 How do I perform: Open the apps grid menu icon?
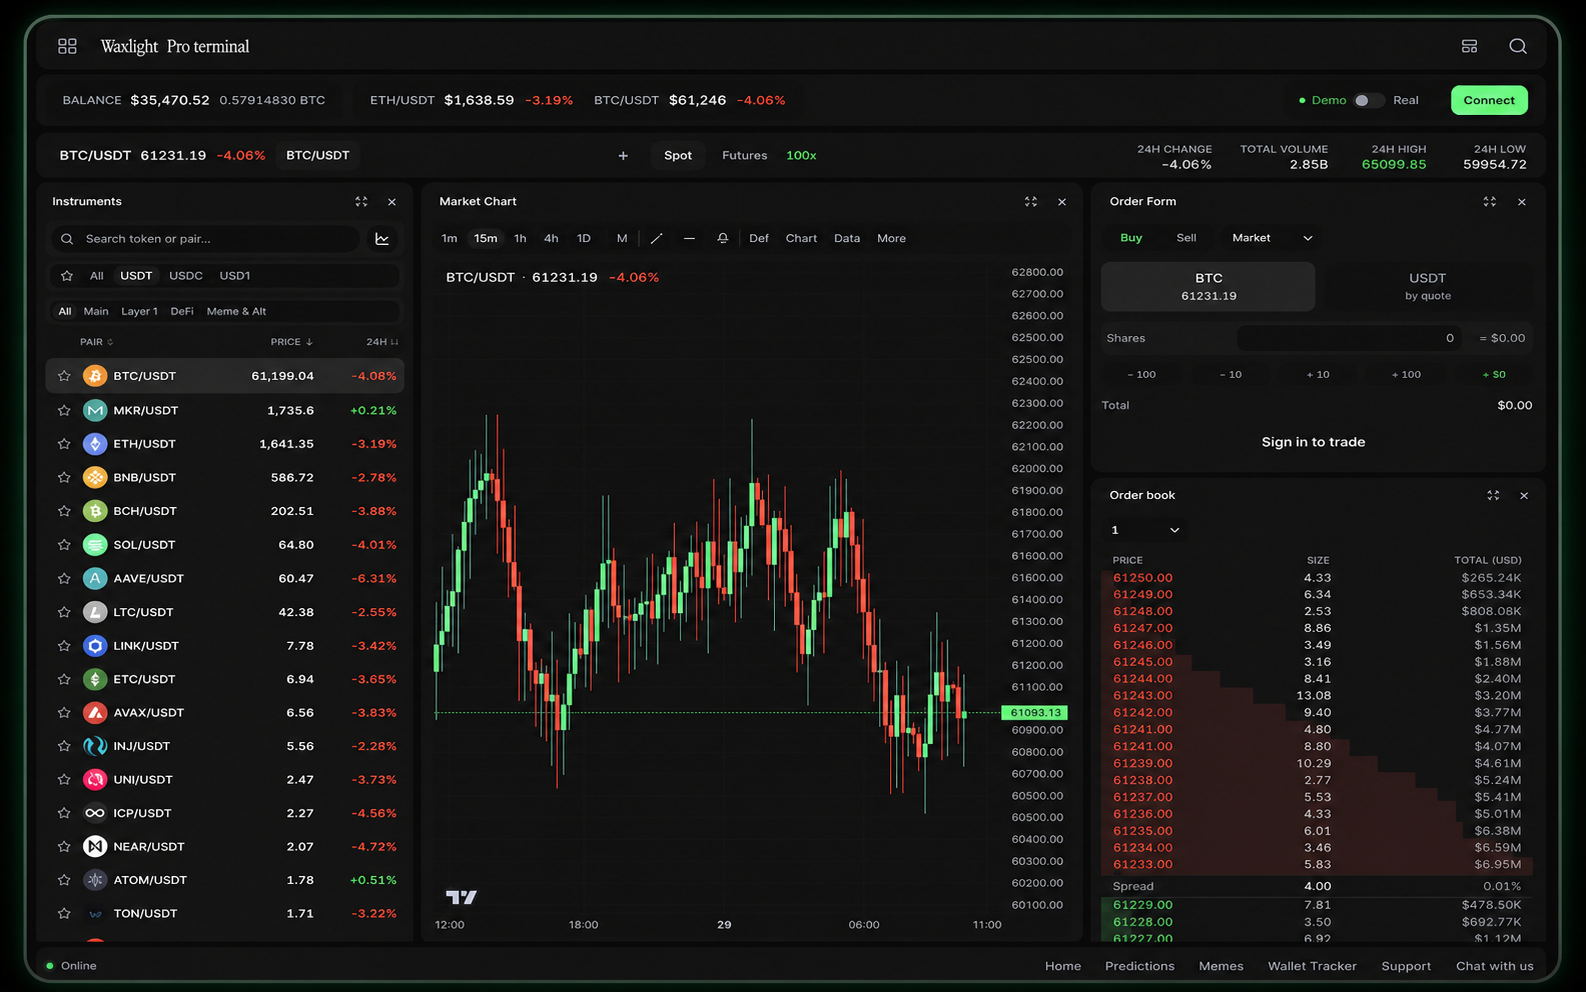click(x=67, y=46)
